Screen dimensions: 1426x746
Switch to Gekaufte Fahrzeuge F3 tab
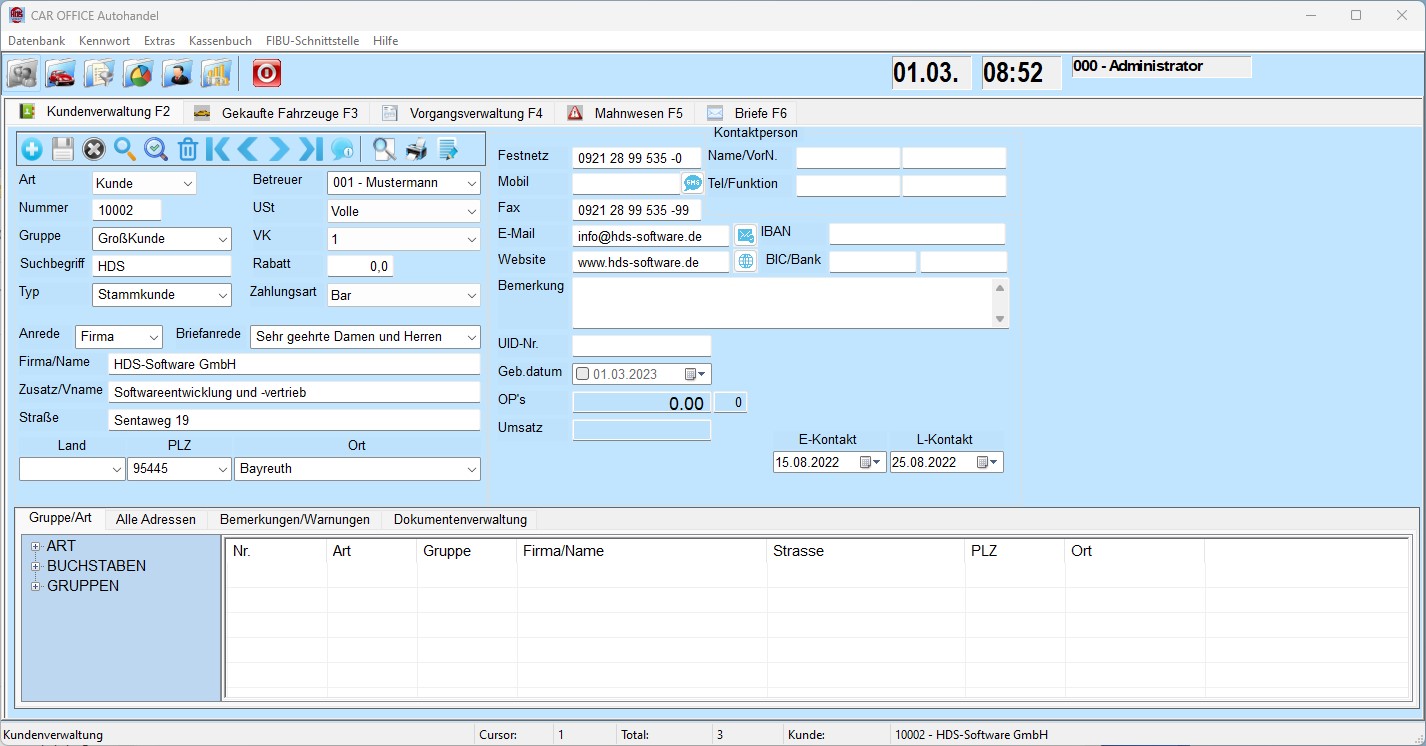click(x=275, y=113)
